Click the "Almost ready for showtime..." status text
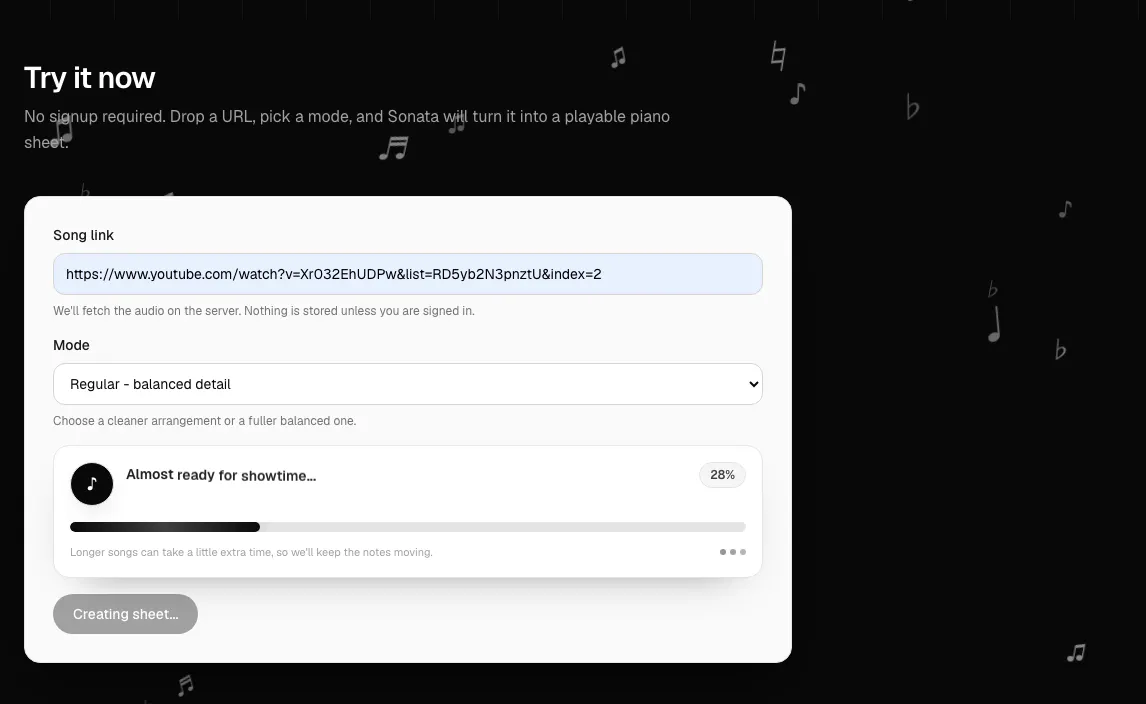This screenshot has height=704, width=1146. click(x=221, y=475)
